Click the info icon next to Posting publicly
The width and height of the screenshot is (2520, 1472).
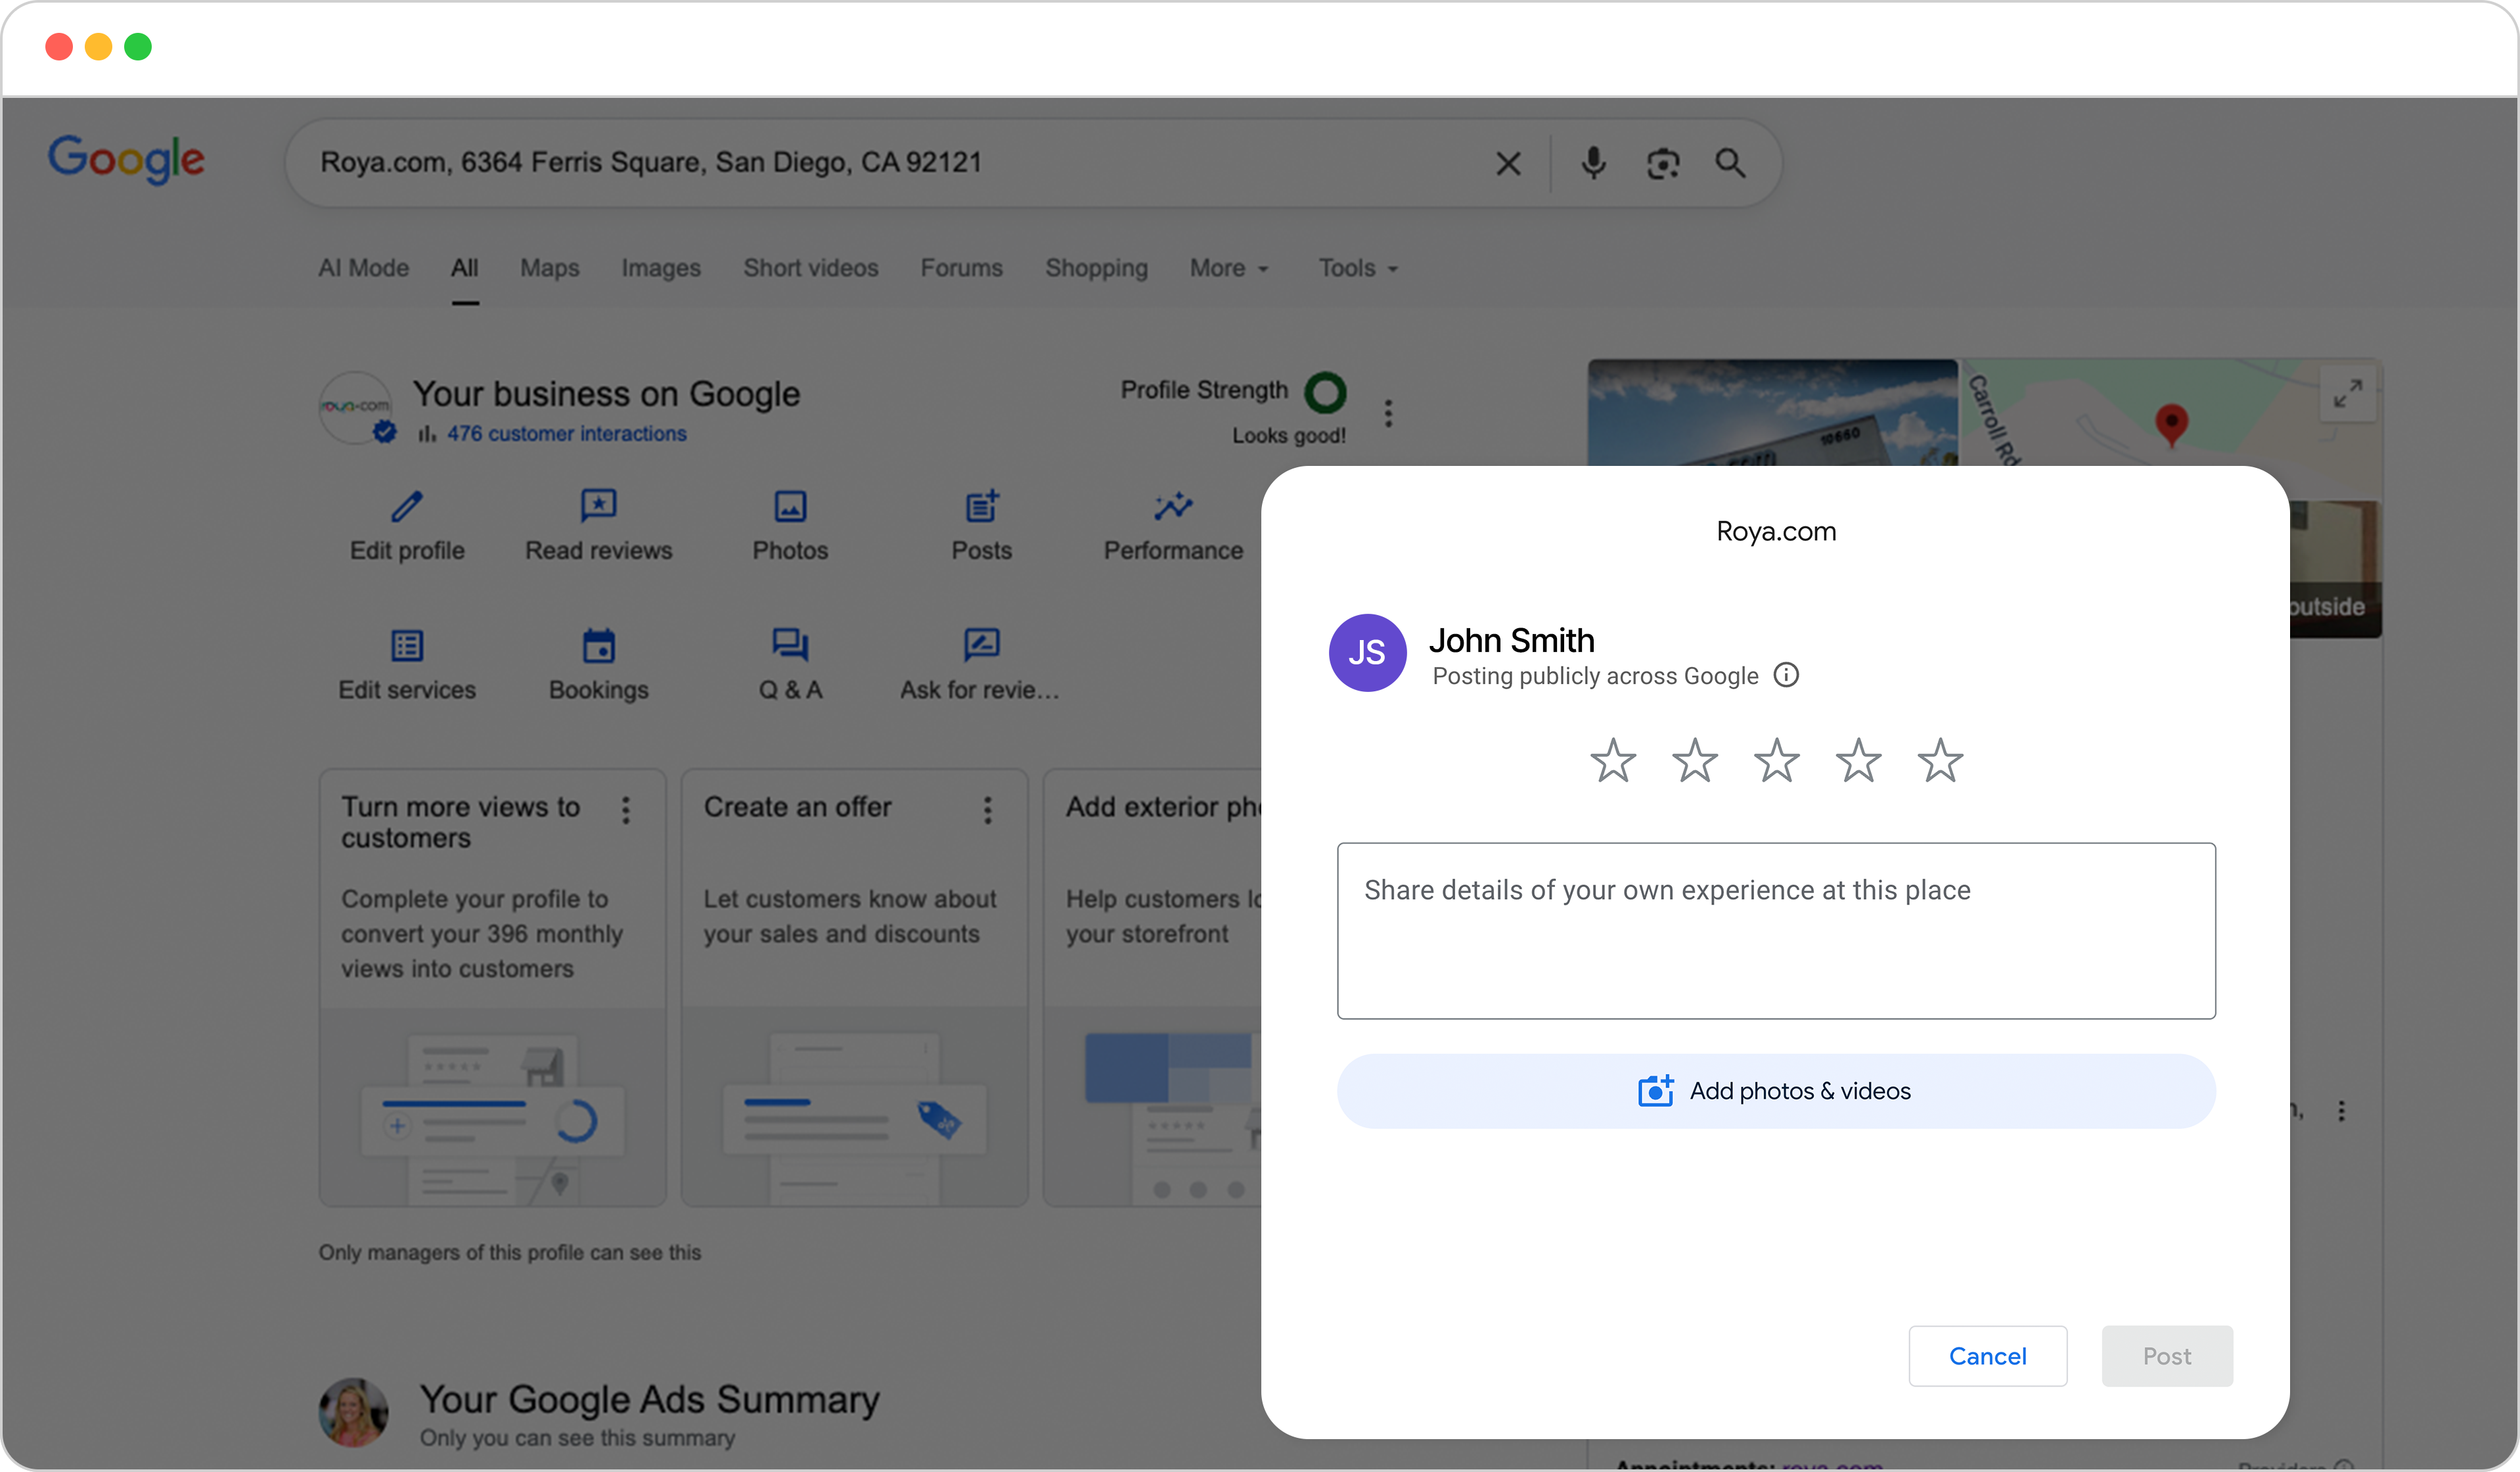(x=1786, y=675)
